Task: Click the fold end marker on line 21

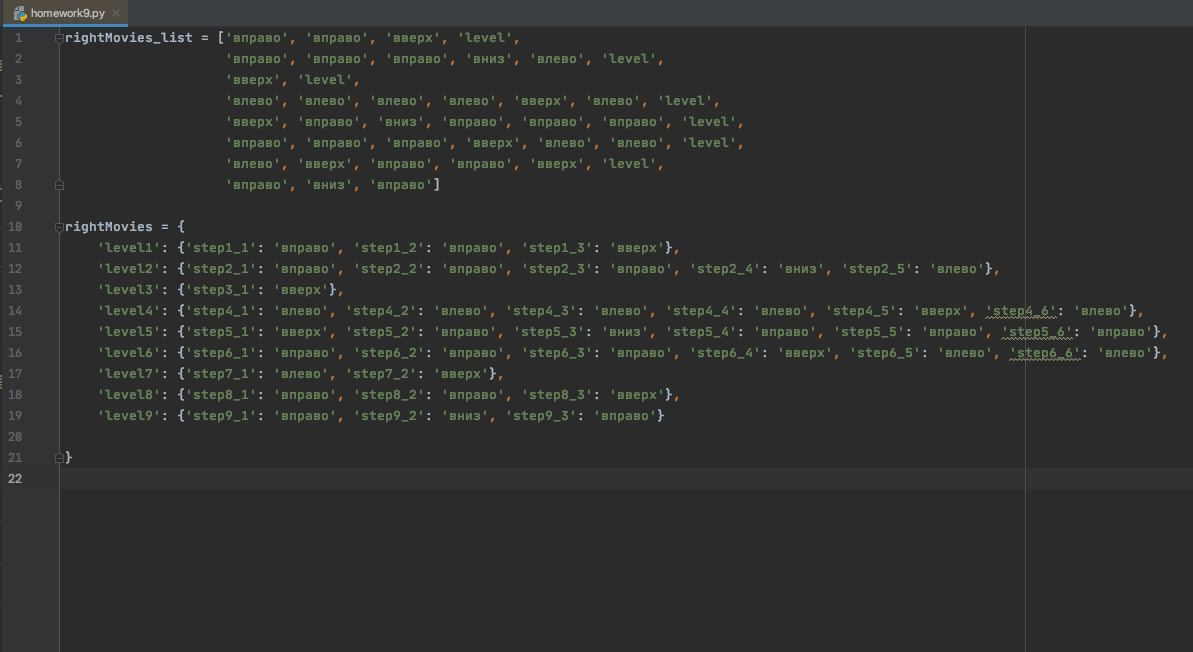Action: tap(59, 457)
